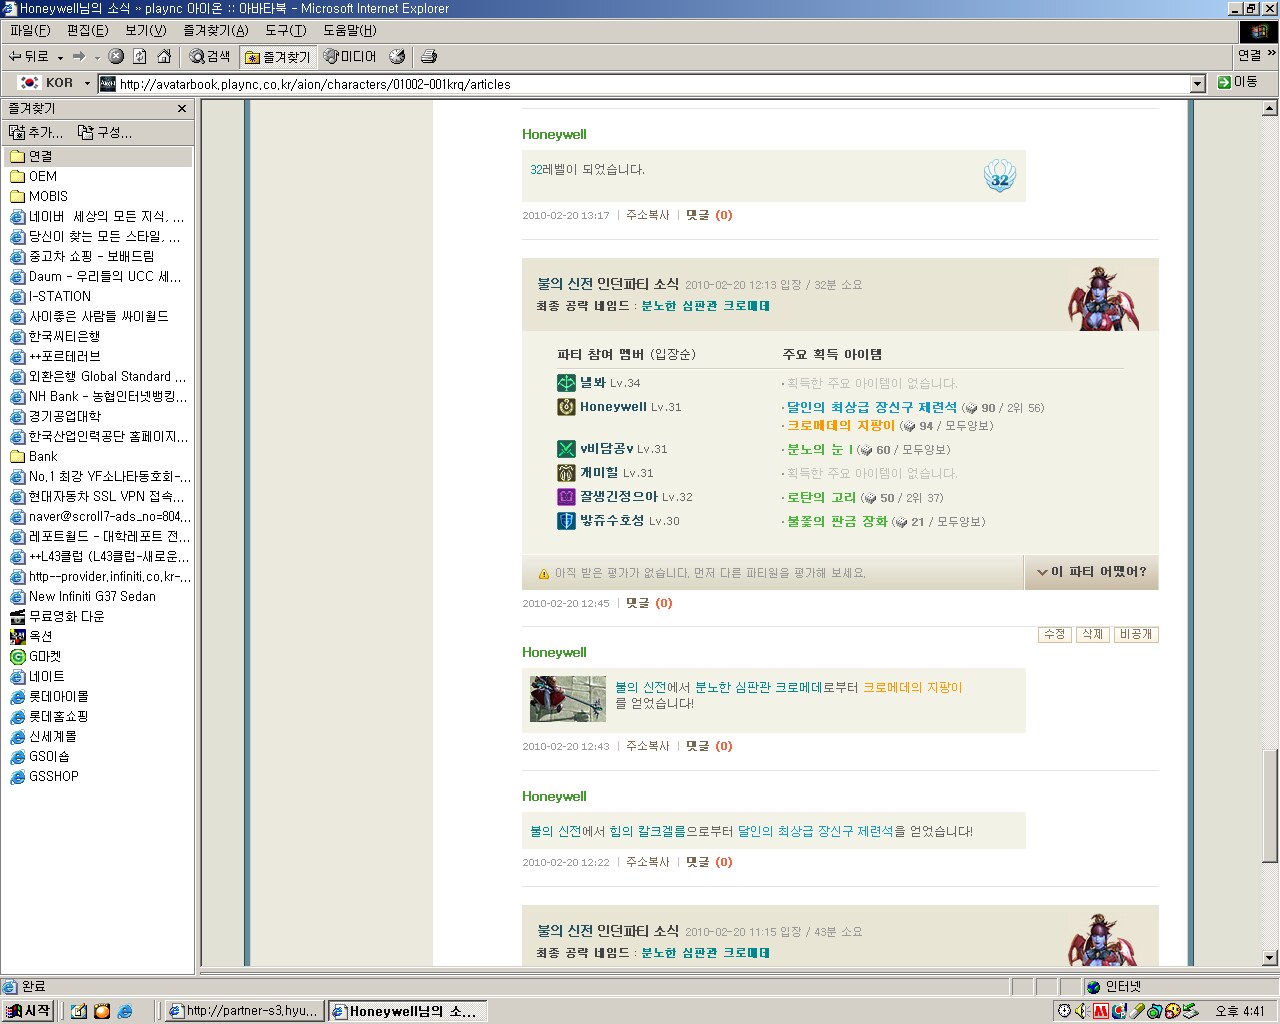The width and height of the screenshot is (1280, 1024).
Task: Open the History toolbar icon
Action: pos(397,57)
